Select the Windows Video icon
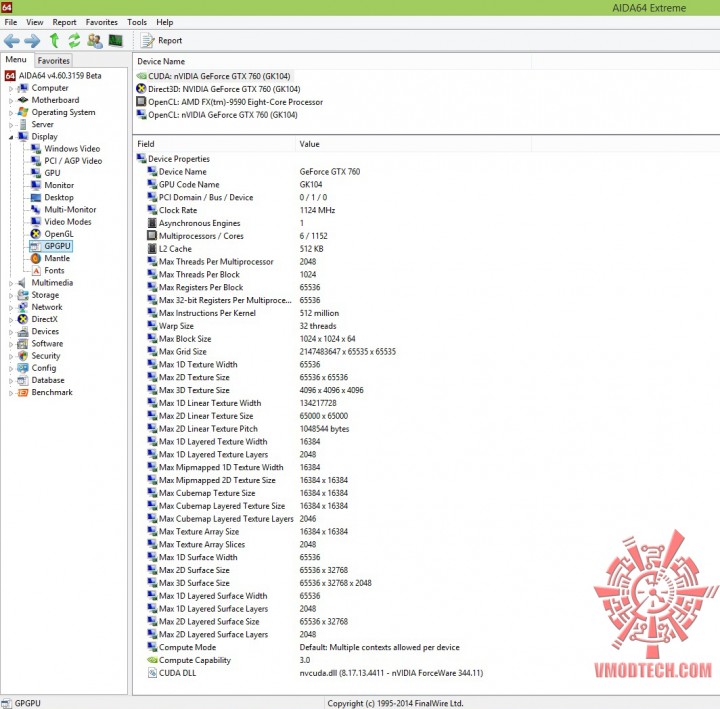Viewport: 720px width, 709px height. pyautogui.click(x=36, y=149)
